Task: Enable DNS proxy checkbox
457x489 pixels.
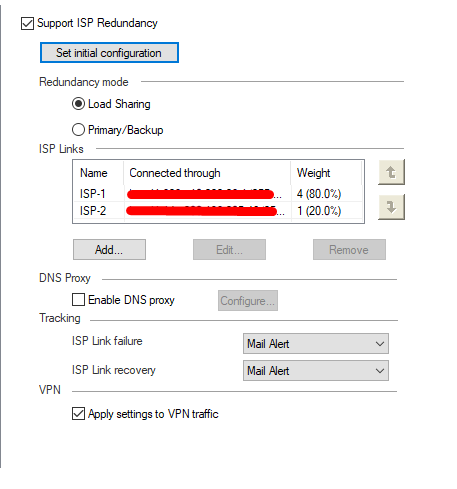Action: [x=78, y=299]
